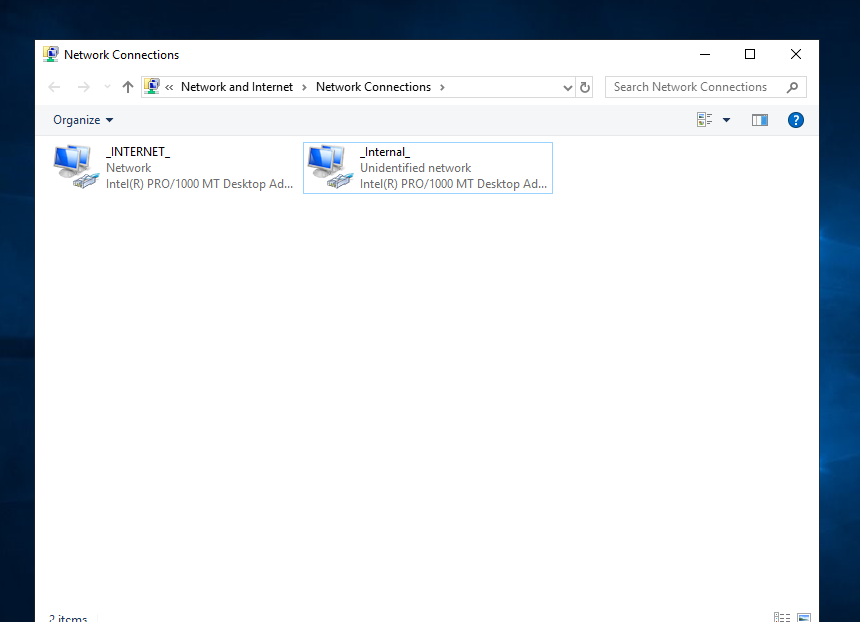The height and width of the screenshot is (622, 860).
Task: Close the Network Connections window
Action: 796,54
